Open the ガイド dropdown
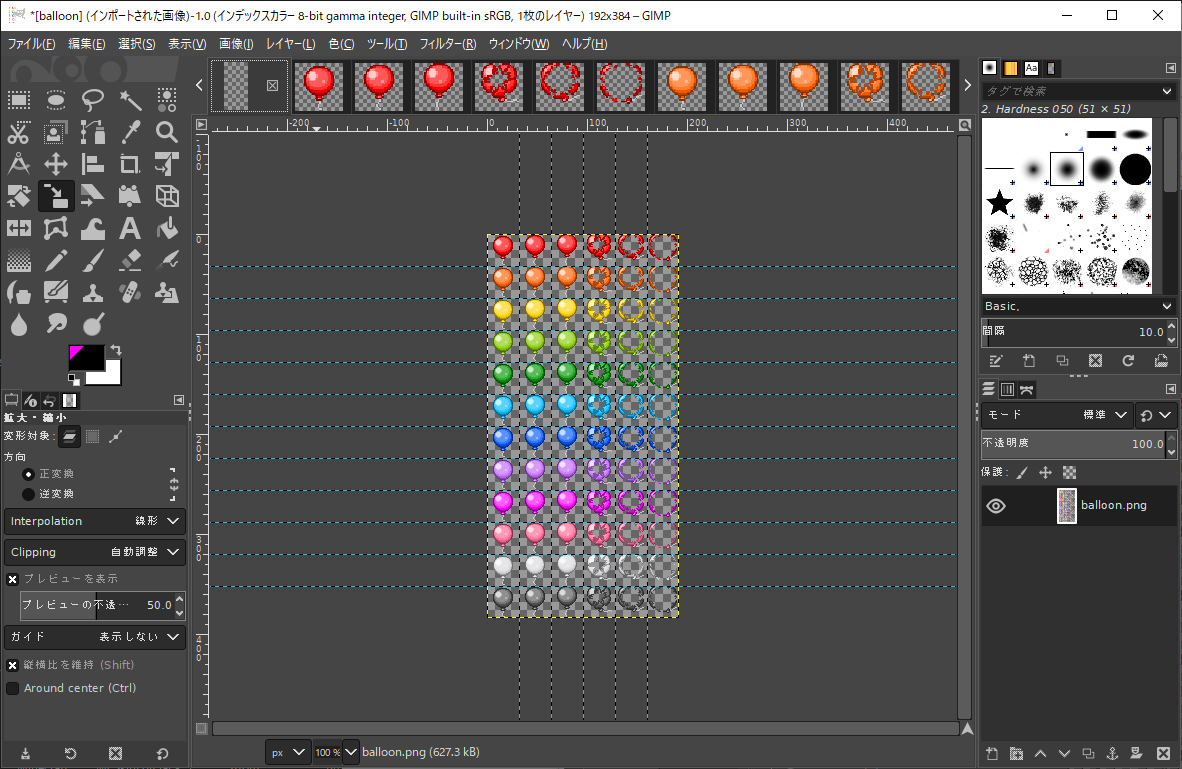1182x769 pixels. click(95, 636)
